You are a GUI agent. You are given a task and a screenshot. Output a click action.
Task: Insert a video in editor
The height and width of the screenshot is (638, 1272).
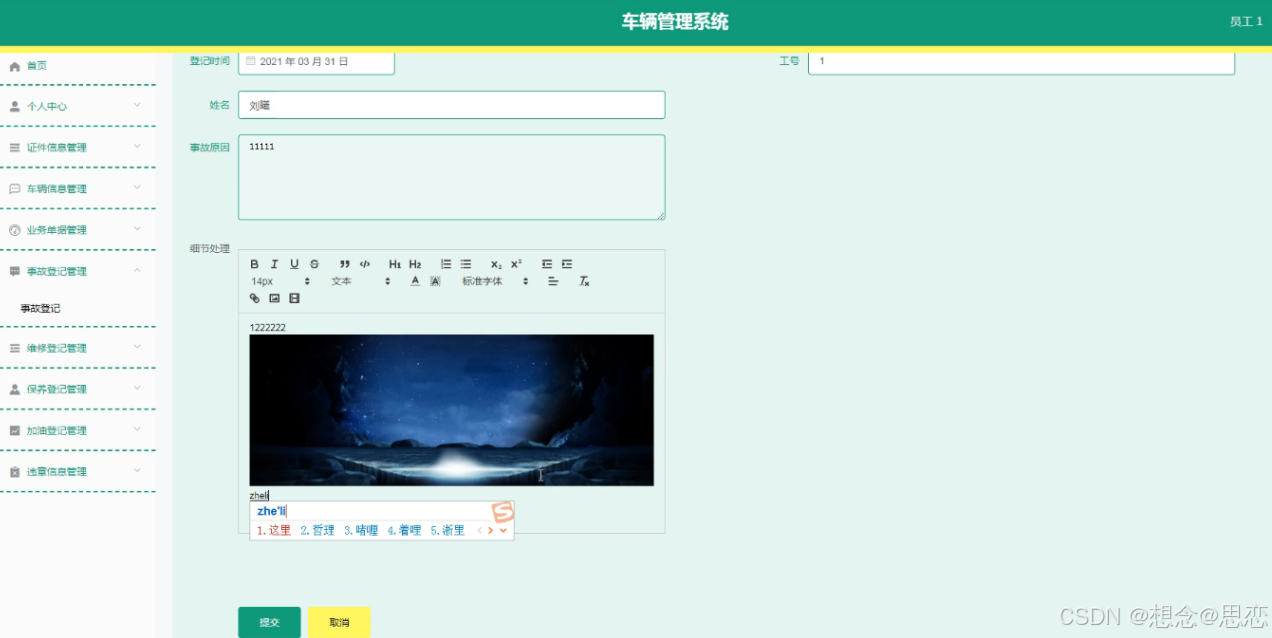(294, 298)
